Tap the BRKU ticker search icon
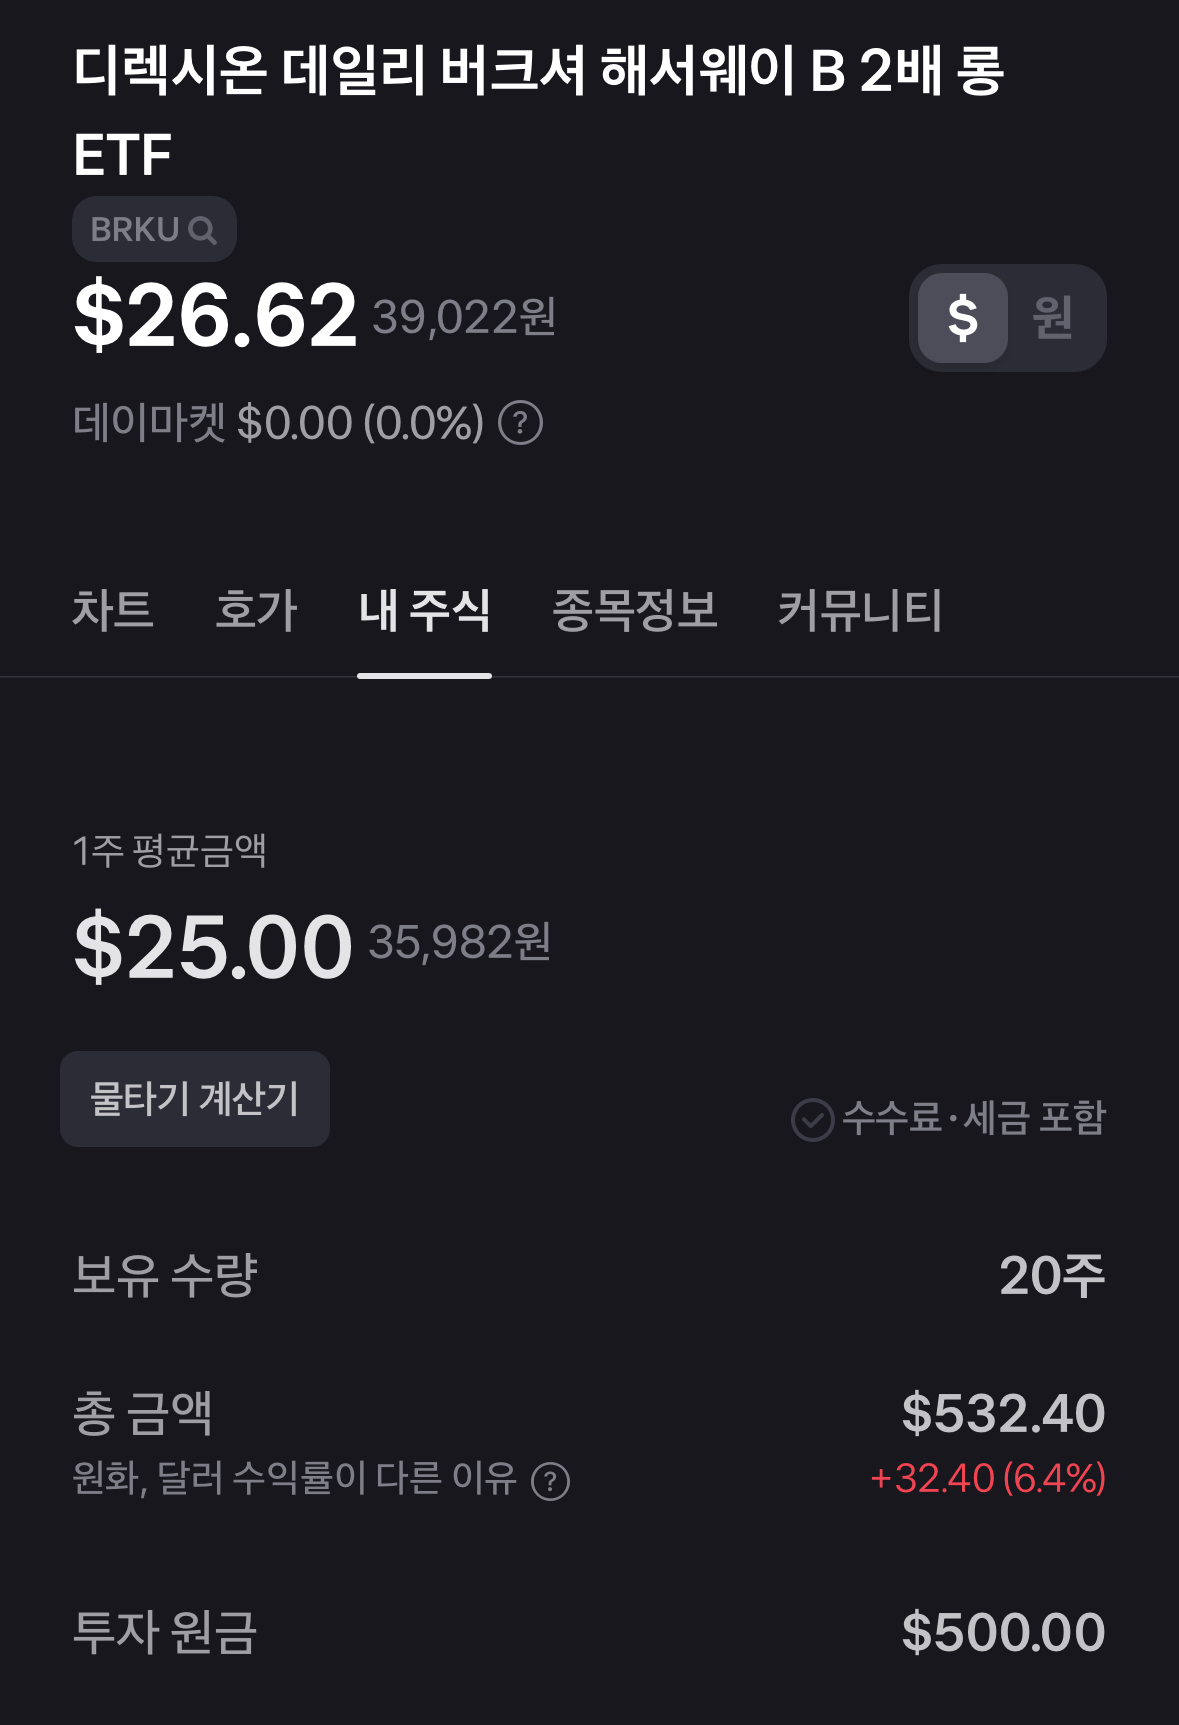Image resolution: width=1179 pixels, height=1725 pixels. click(x=202, y=231)
